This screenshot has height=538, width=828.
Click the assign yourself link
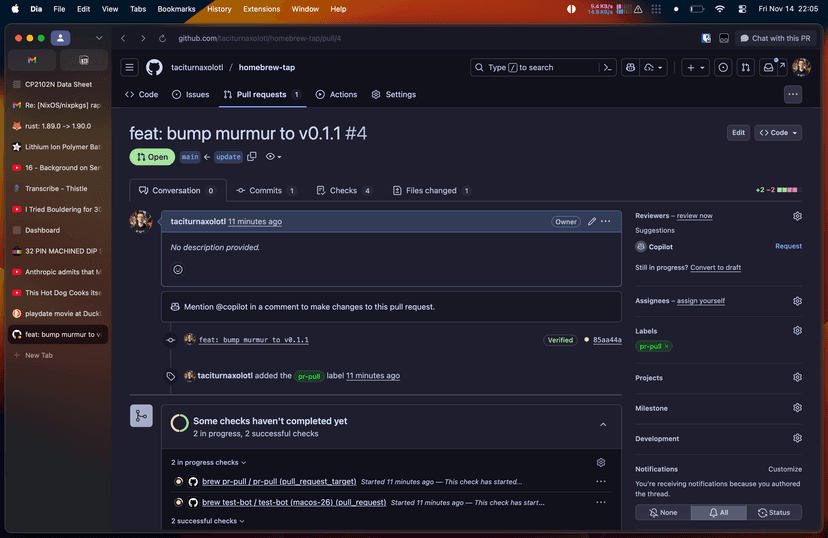click(x=701, y=301)
